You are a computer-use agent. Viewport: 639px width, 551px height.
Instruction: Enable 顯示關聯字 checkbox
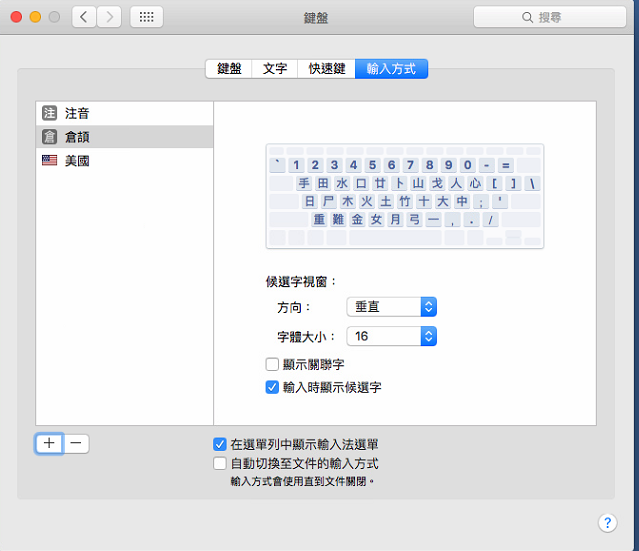[x=272, y=364]
